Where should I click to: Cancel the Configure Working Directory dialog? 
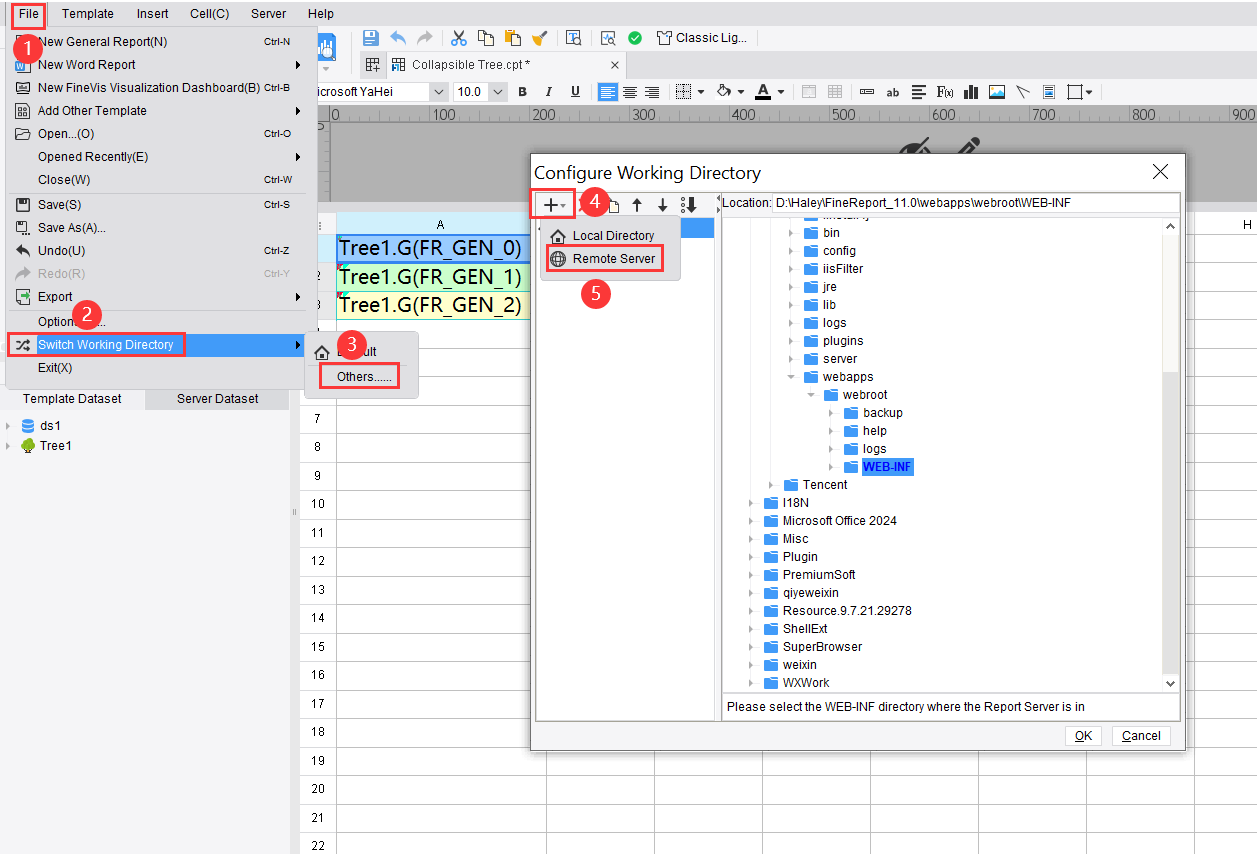click(x=1140, y=735)
